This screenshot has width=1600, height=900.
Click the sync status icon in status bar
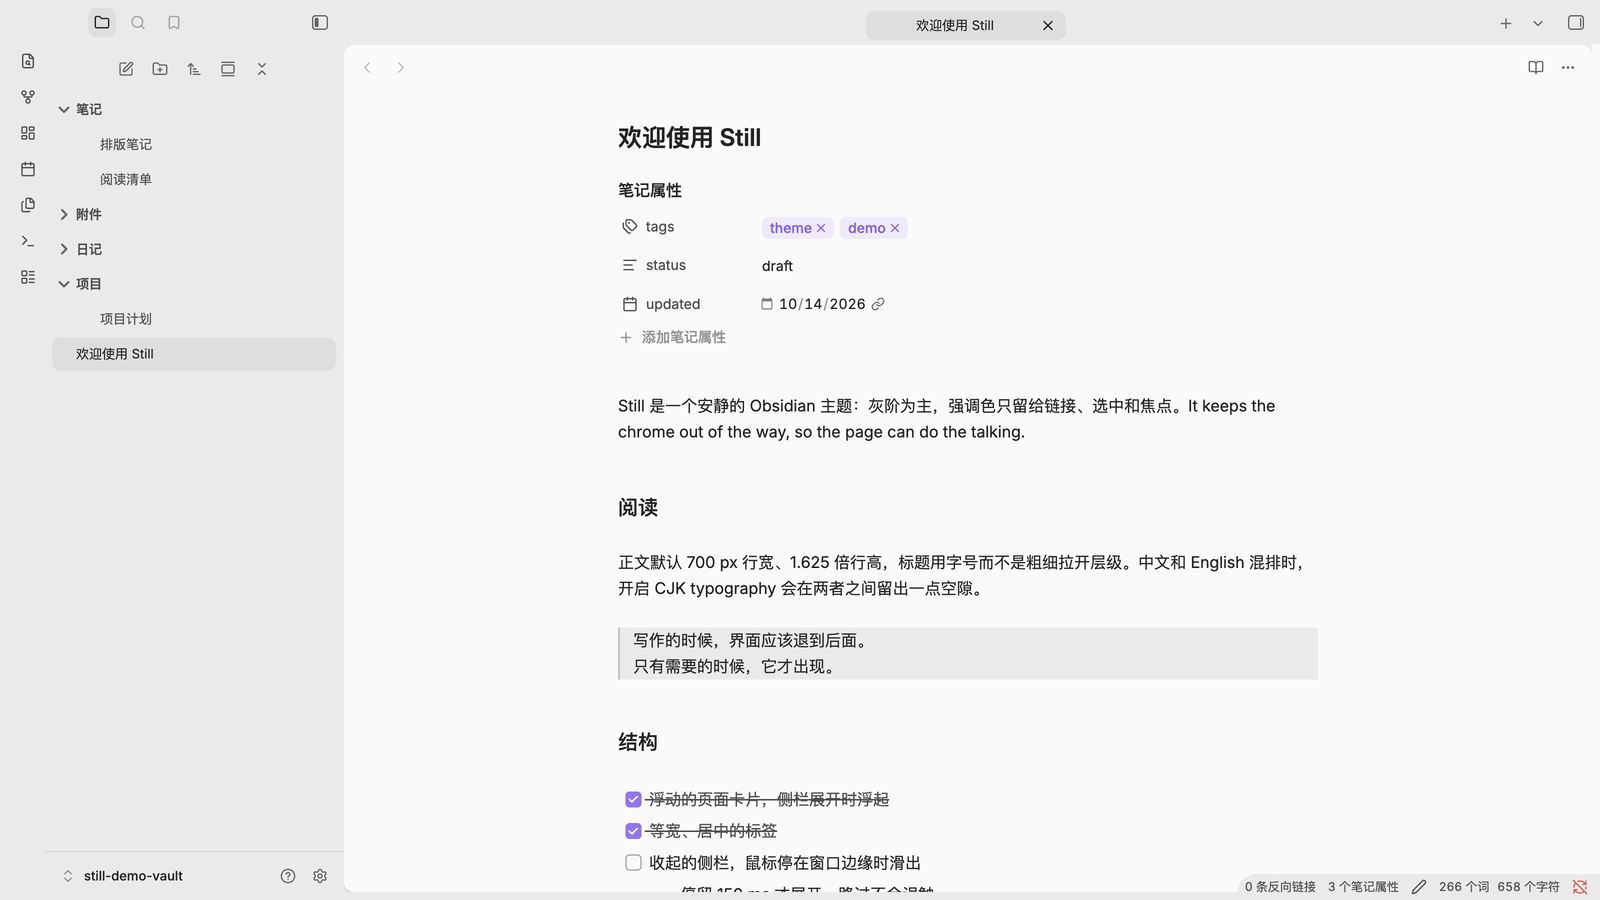[1580, 887]
